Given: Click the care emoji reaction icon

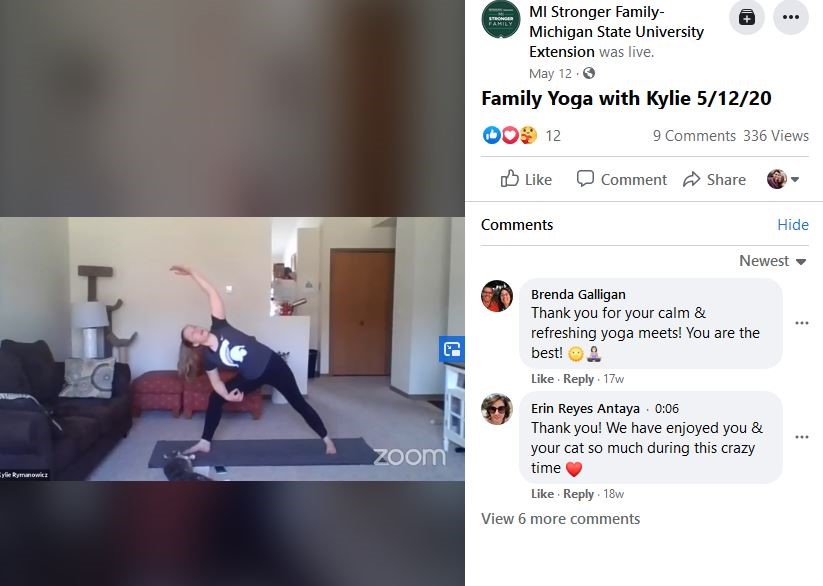Looking at the screenshot, I should (x=527, y=134).
